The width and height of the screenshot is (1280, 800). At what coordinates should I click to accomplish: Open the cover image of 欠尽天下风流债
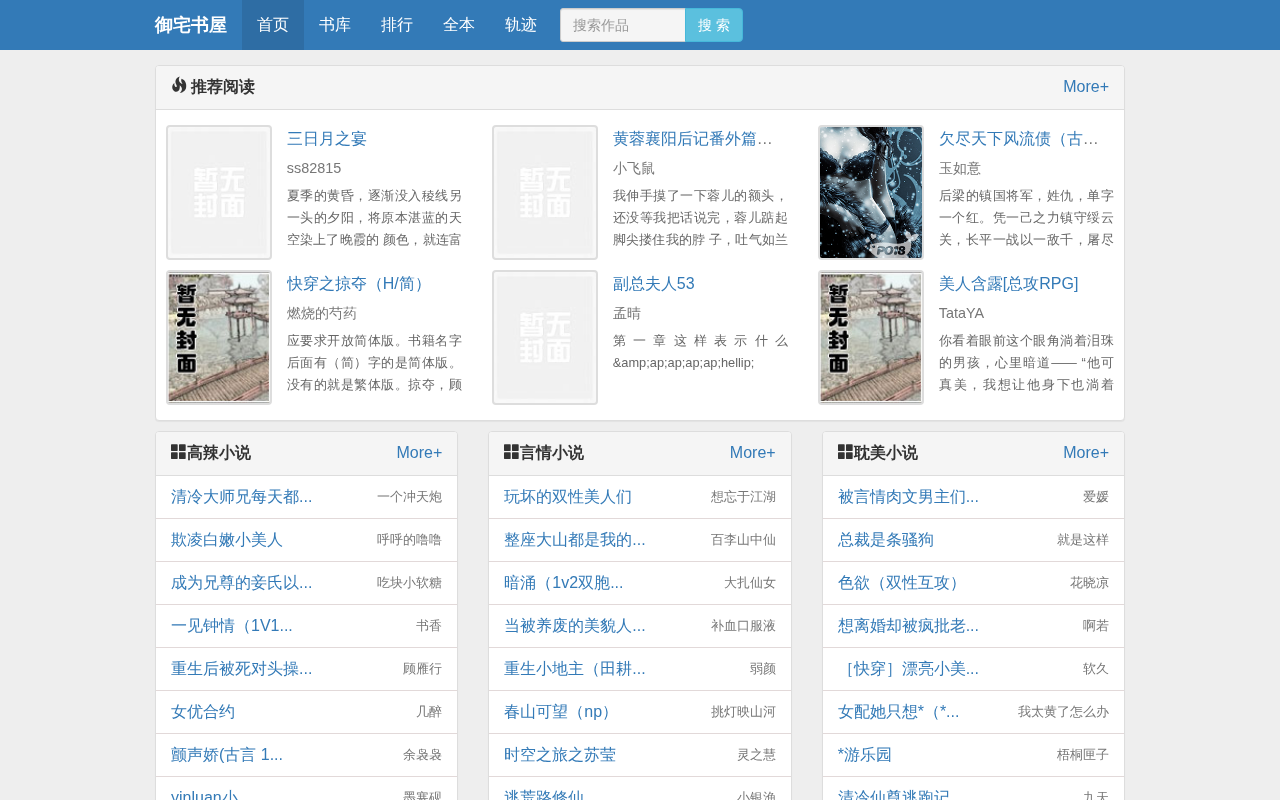[871, 192]
